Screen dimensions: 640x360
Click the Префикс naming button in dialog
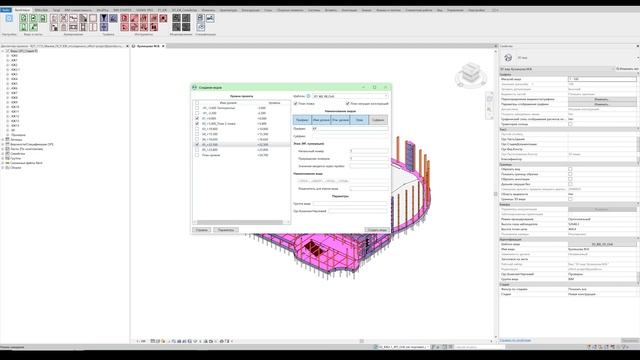tap(302, 120)
